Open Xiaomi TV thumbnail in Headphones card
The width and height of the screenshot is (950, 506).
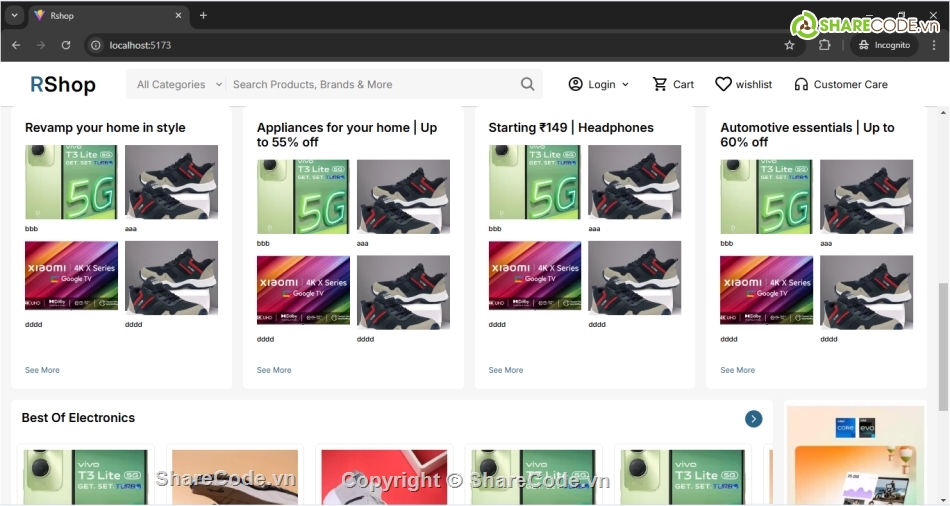click(535, 276)
